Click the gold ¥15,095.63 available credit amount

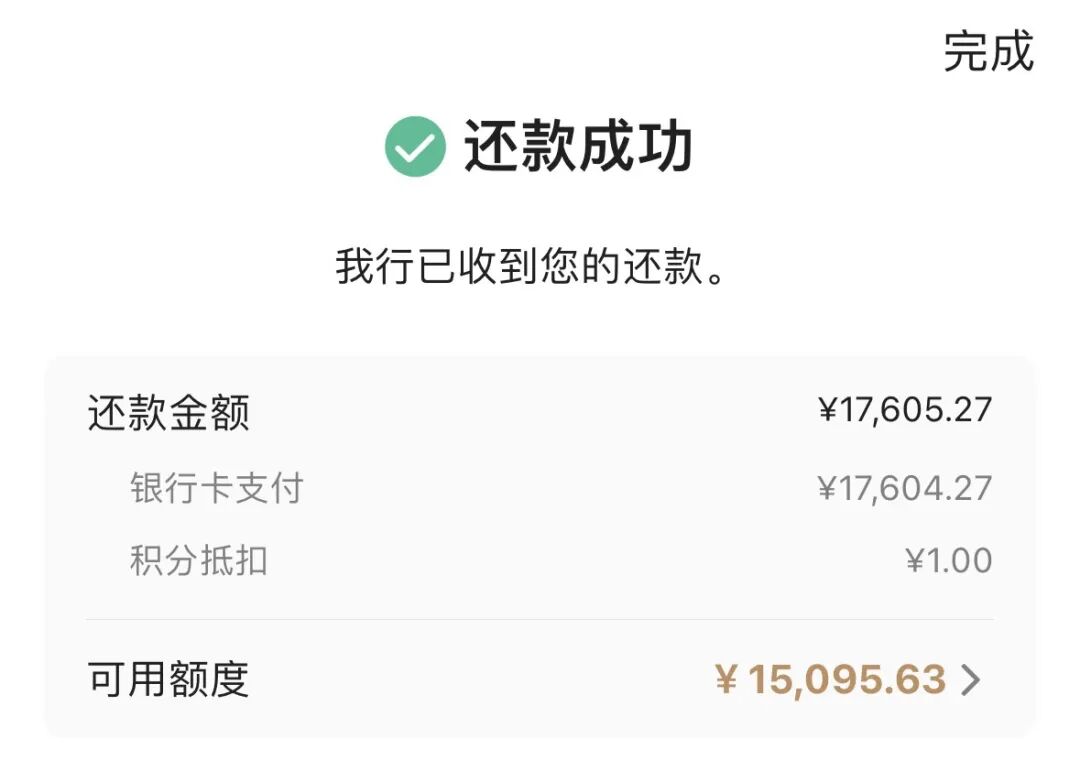click(831, 681)
